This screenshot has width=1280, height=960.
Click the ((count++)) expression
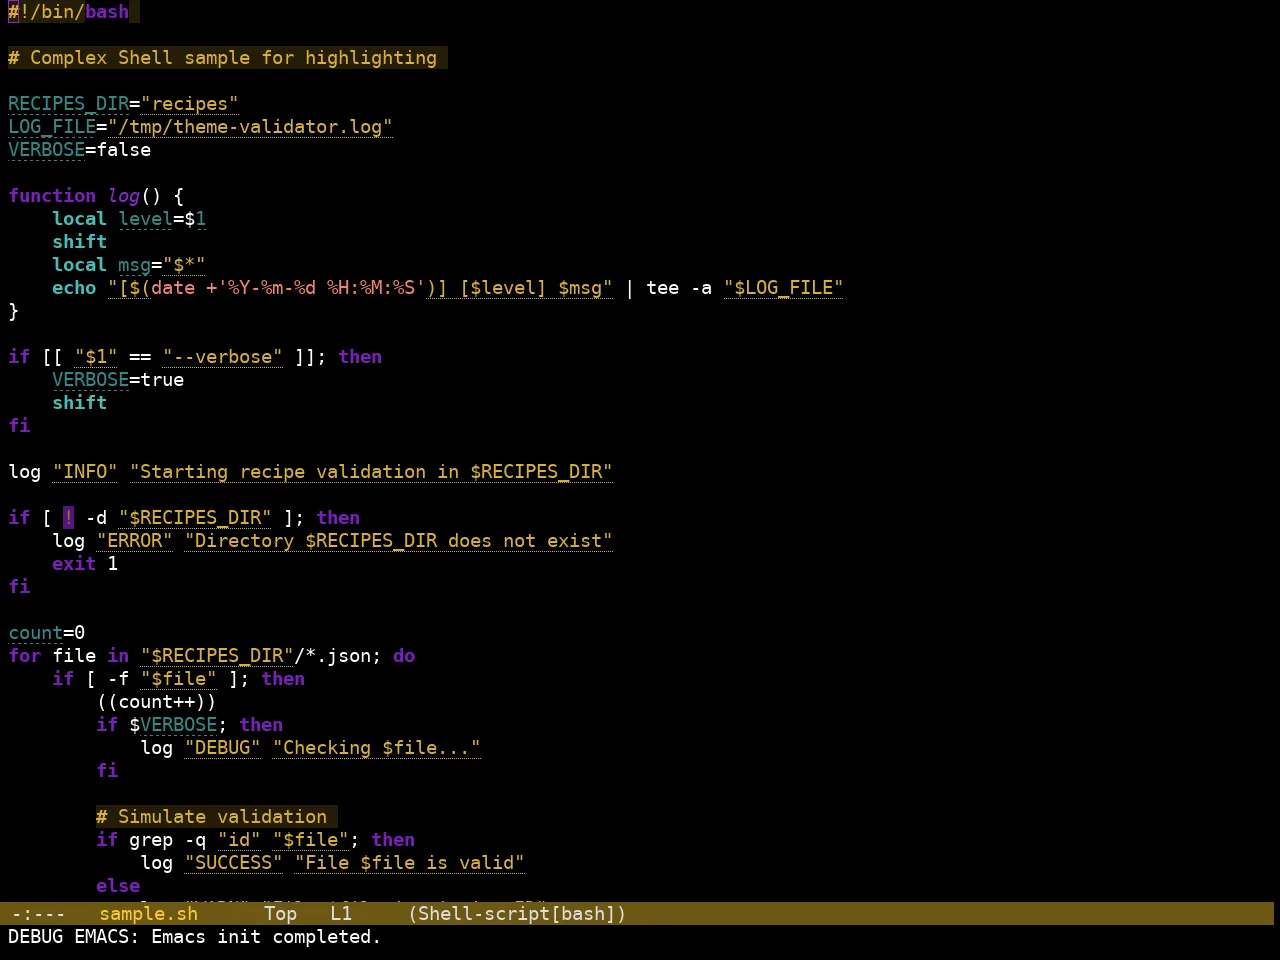coord(157,702)
